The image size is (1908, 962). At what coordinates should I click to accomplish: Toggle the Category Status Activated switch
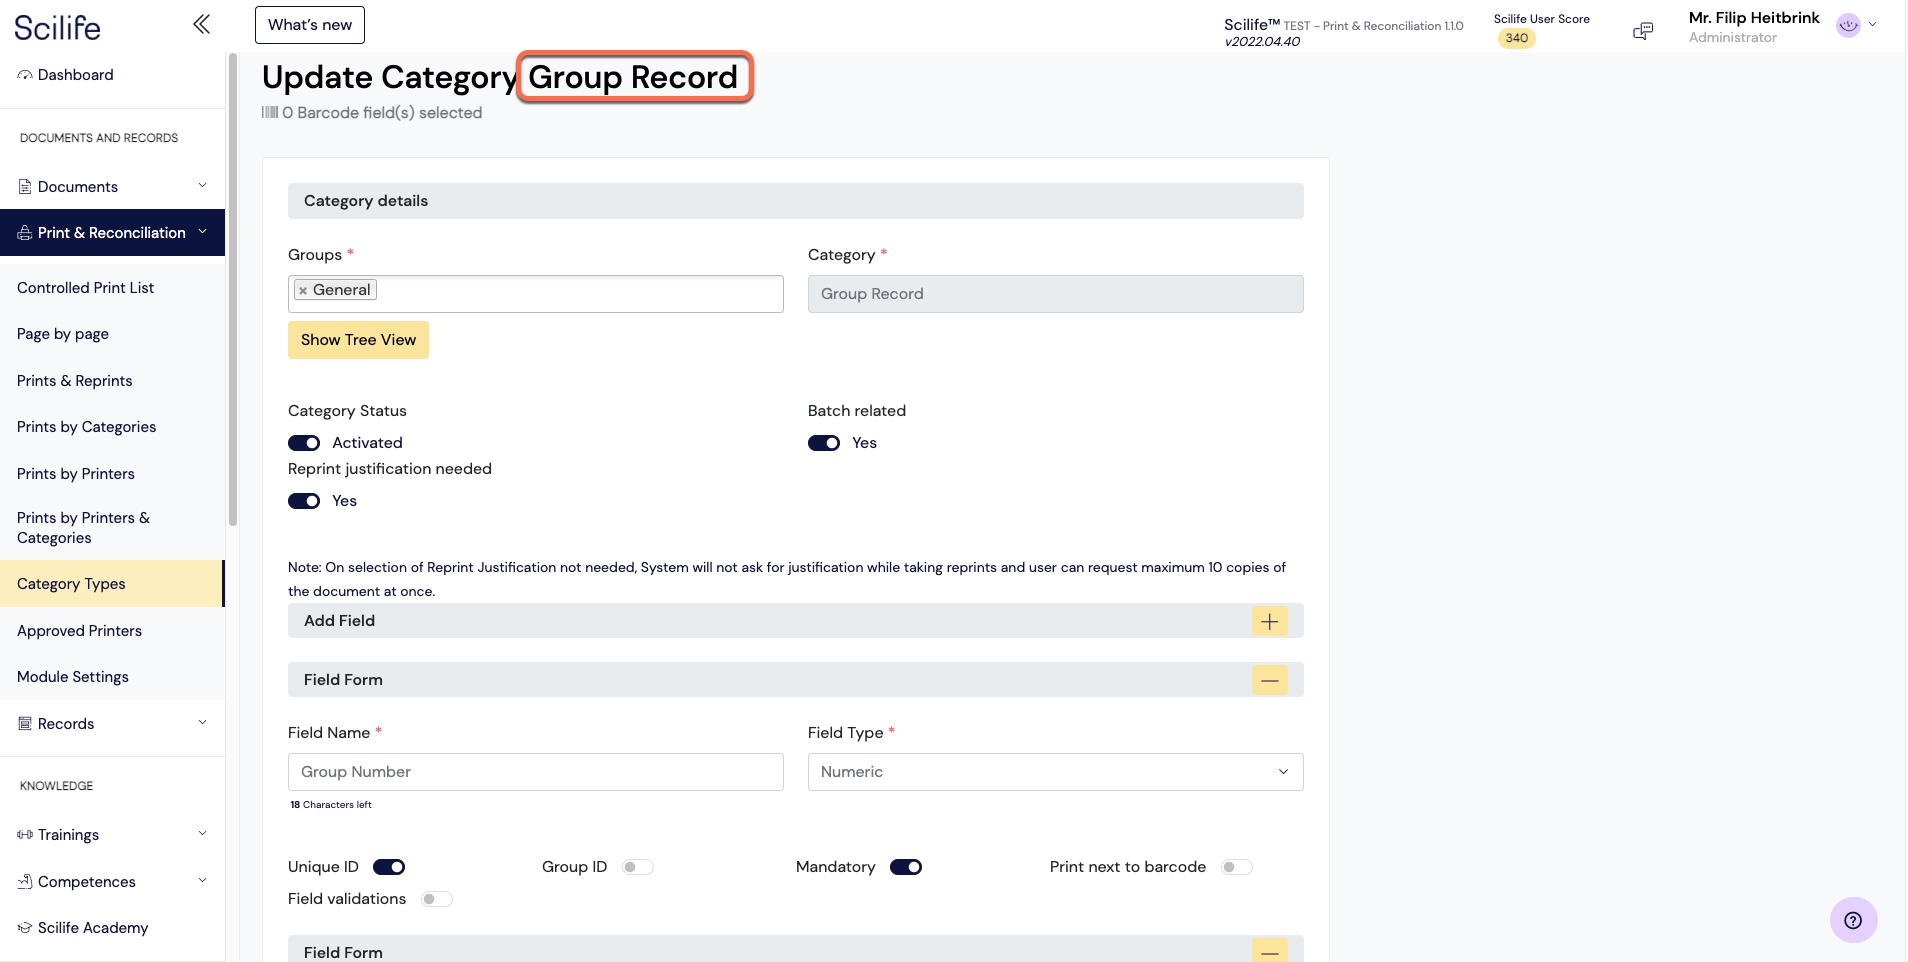click(x=304, y=443)
